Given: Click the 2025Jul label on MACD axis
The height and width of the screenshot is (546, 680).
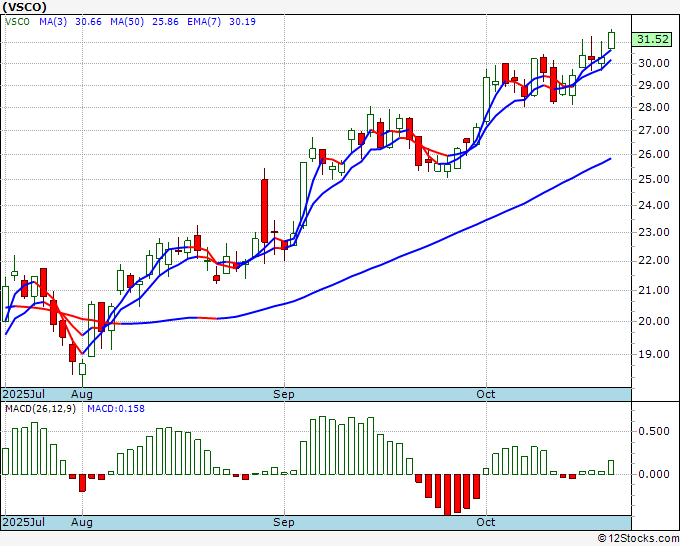Looking at the screenshot, I should [24, 522].
